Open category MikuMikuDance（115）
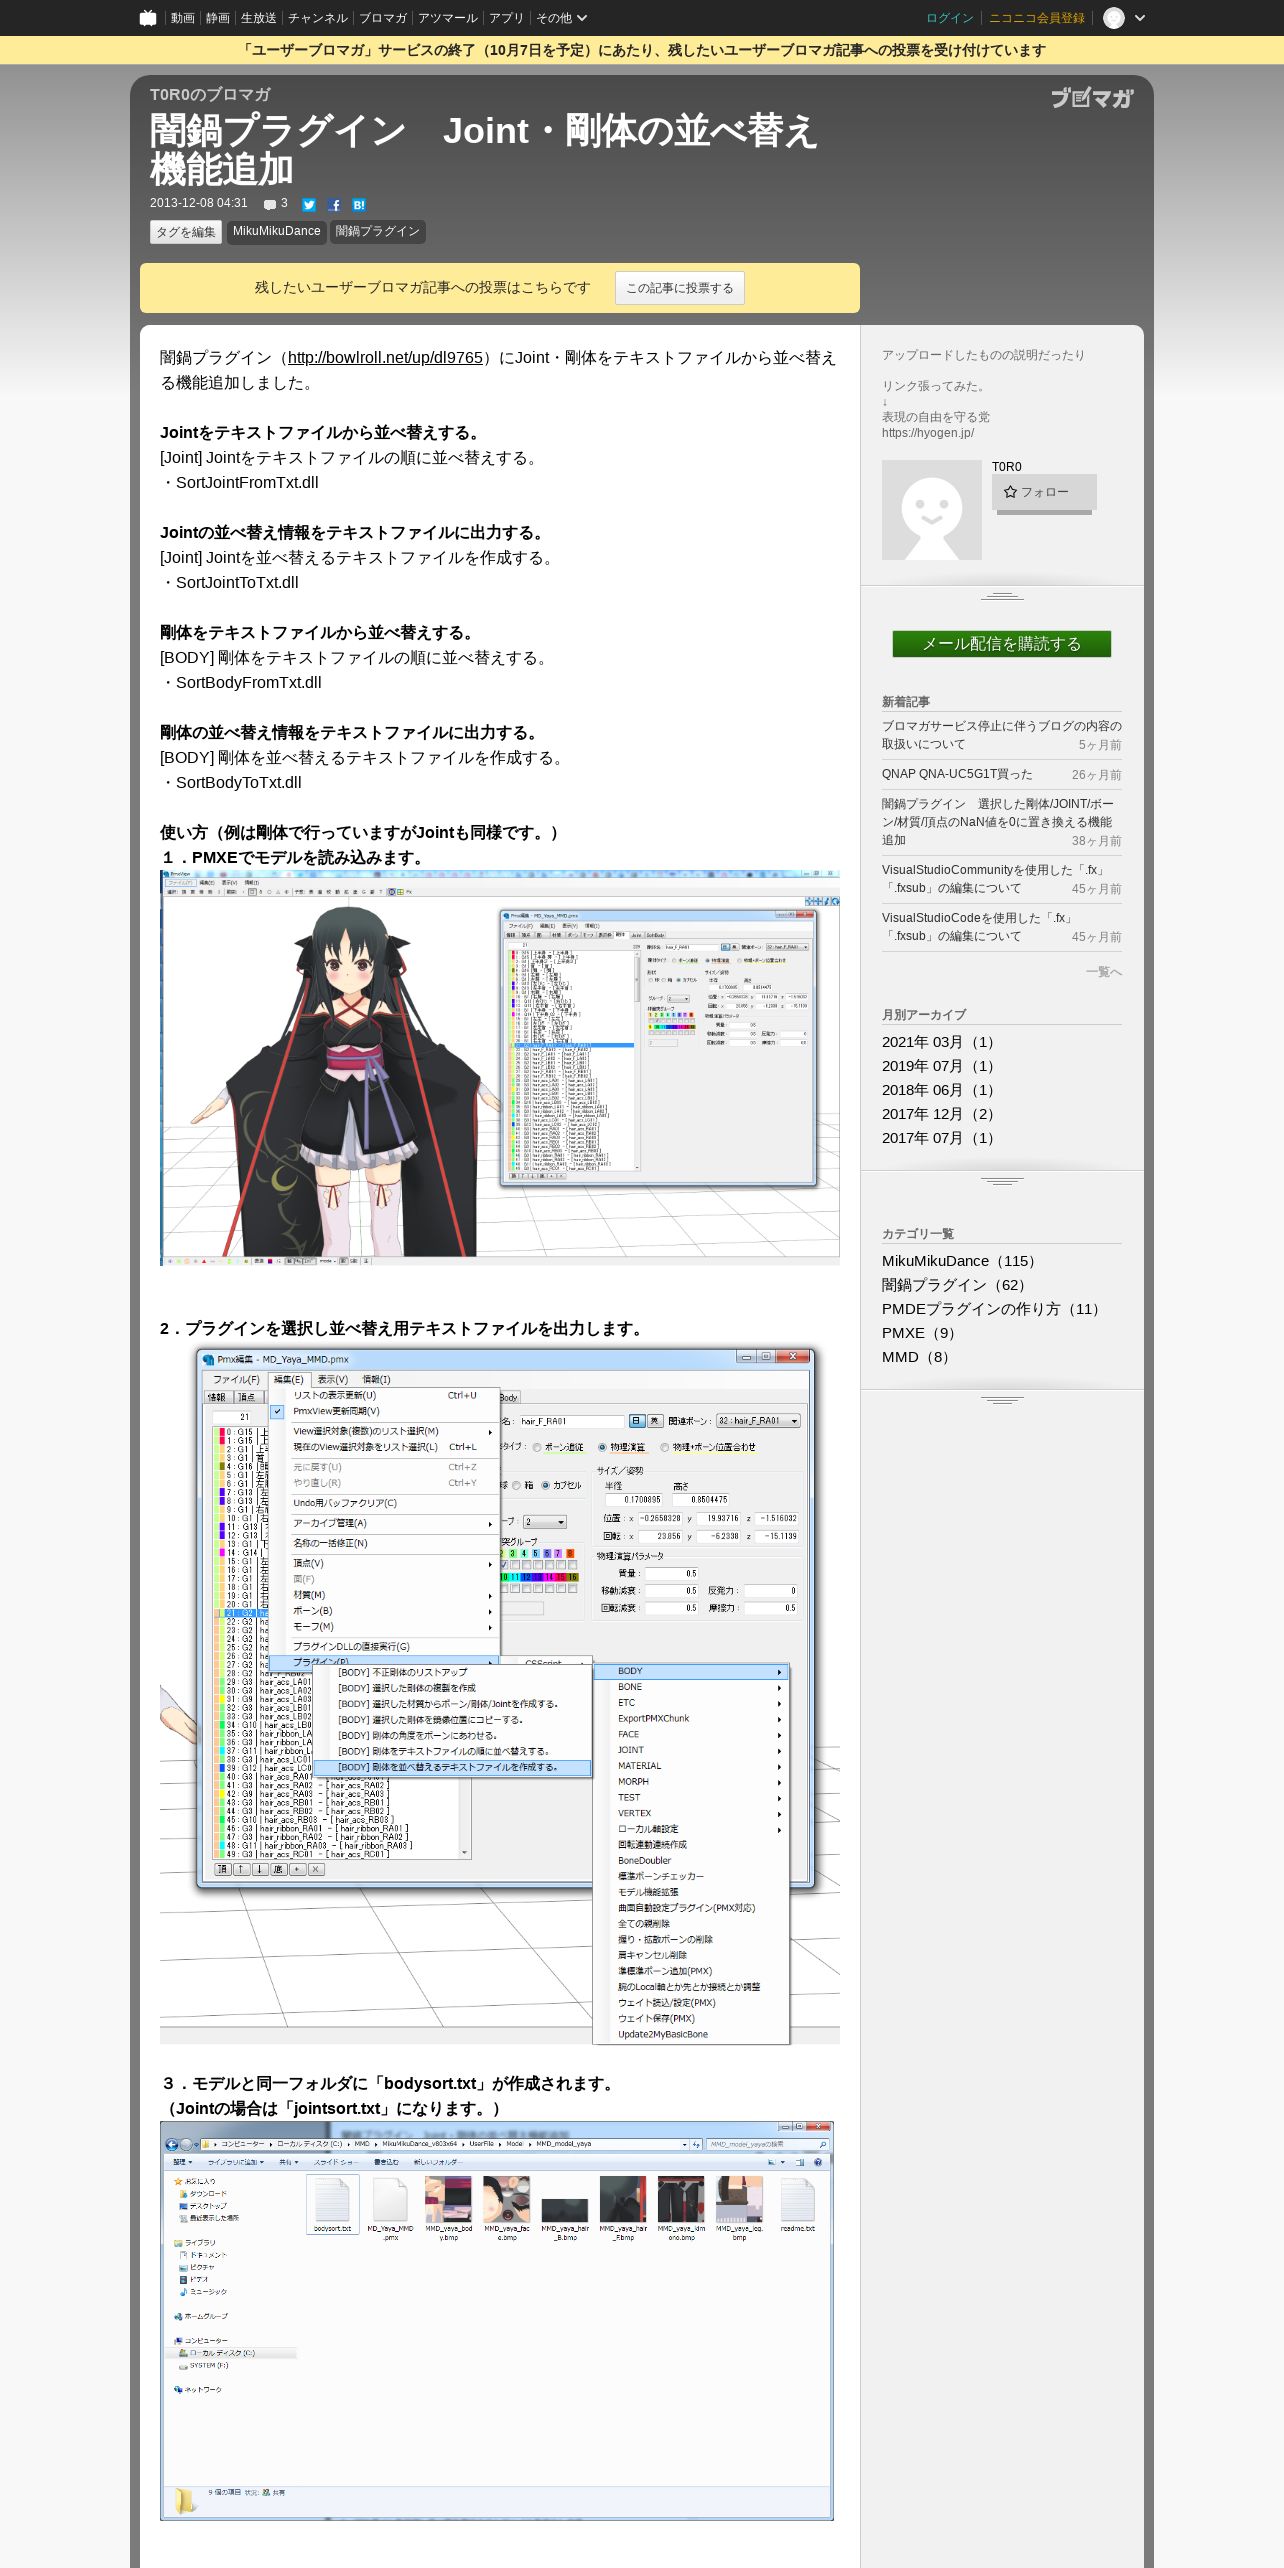The image size is (1284, 2568). (962, 1261)
